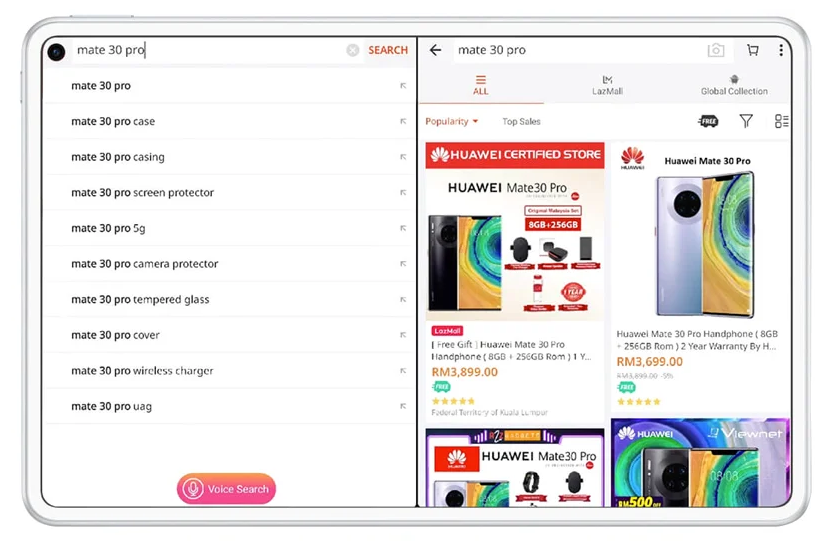Viewport: 831px width, 543px height.
Task: Click the orange SEARCH button
Action: (x=388, y=50)
